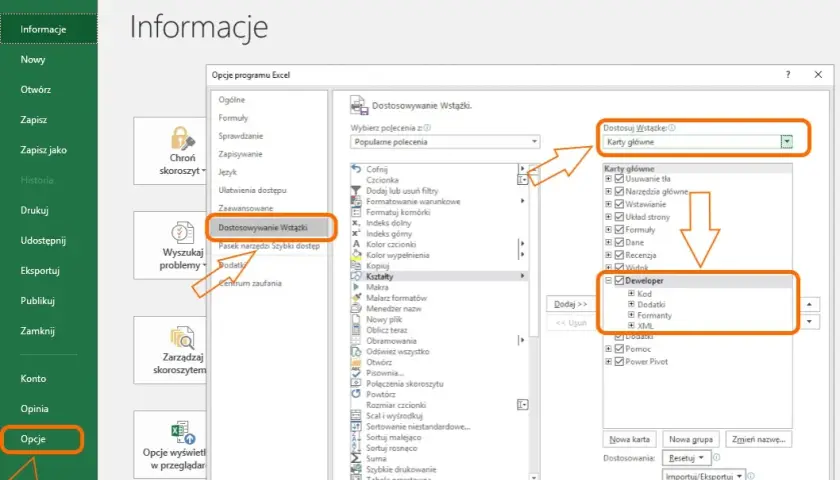Toggle the Recenzja tab checkbox
This screenshot has height=480, width=840.
click(x=619, y=255)
